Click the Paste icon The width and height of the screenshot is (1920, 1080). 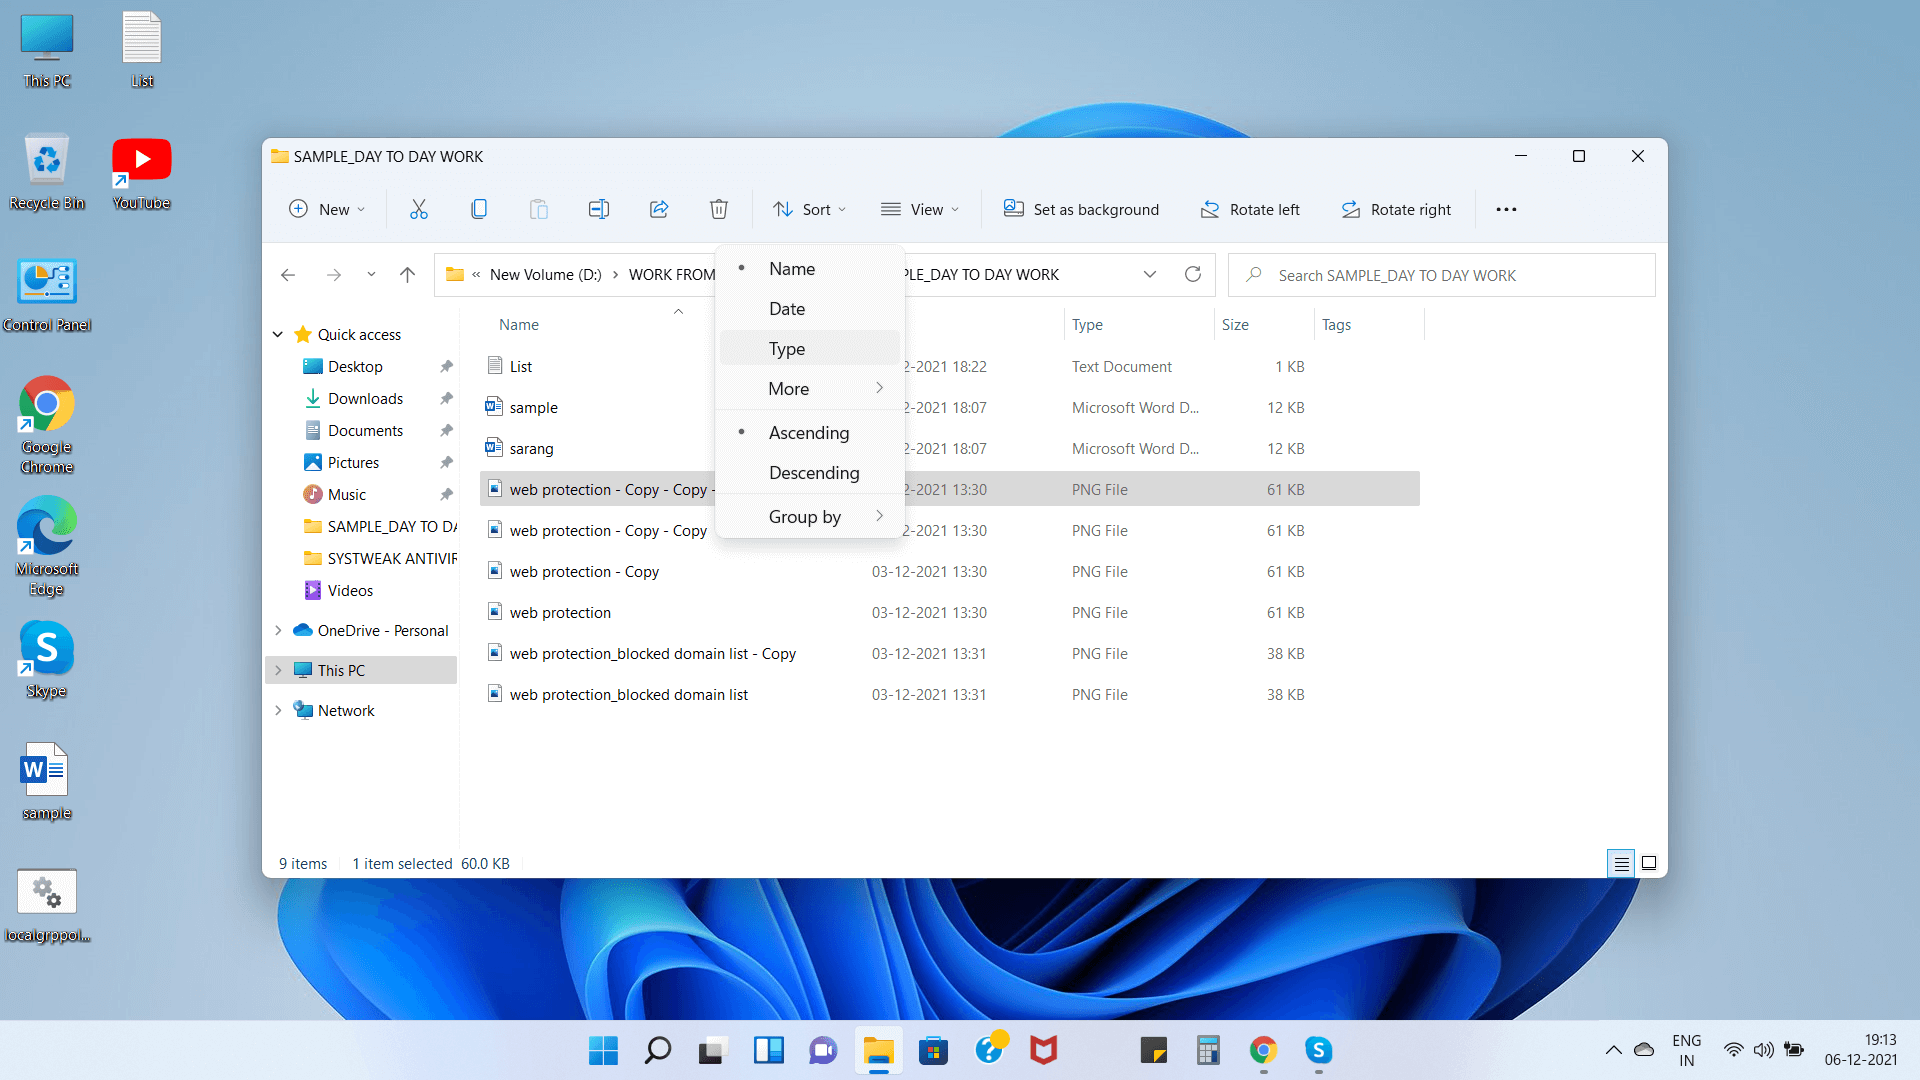click(538, 209)
